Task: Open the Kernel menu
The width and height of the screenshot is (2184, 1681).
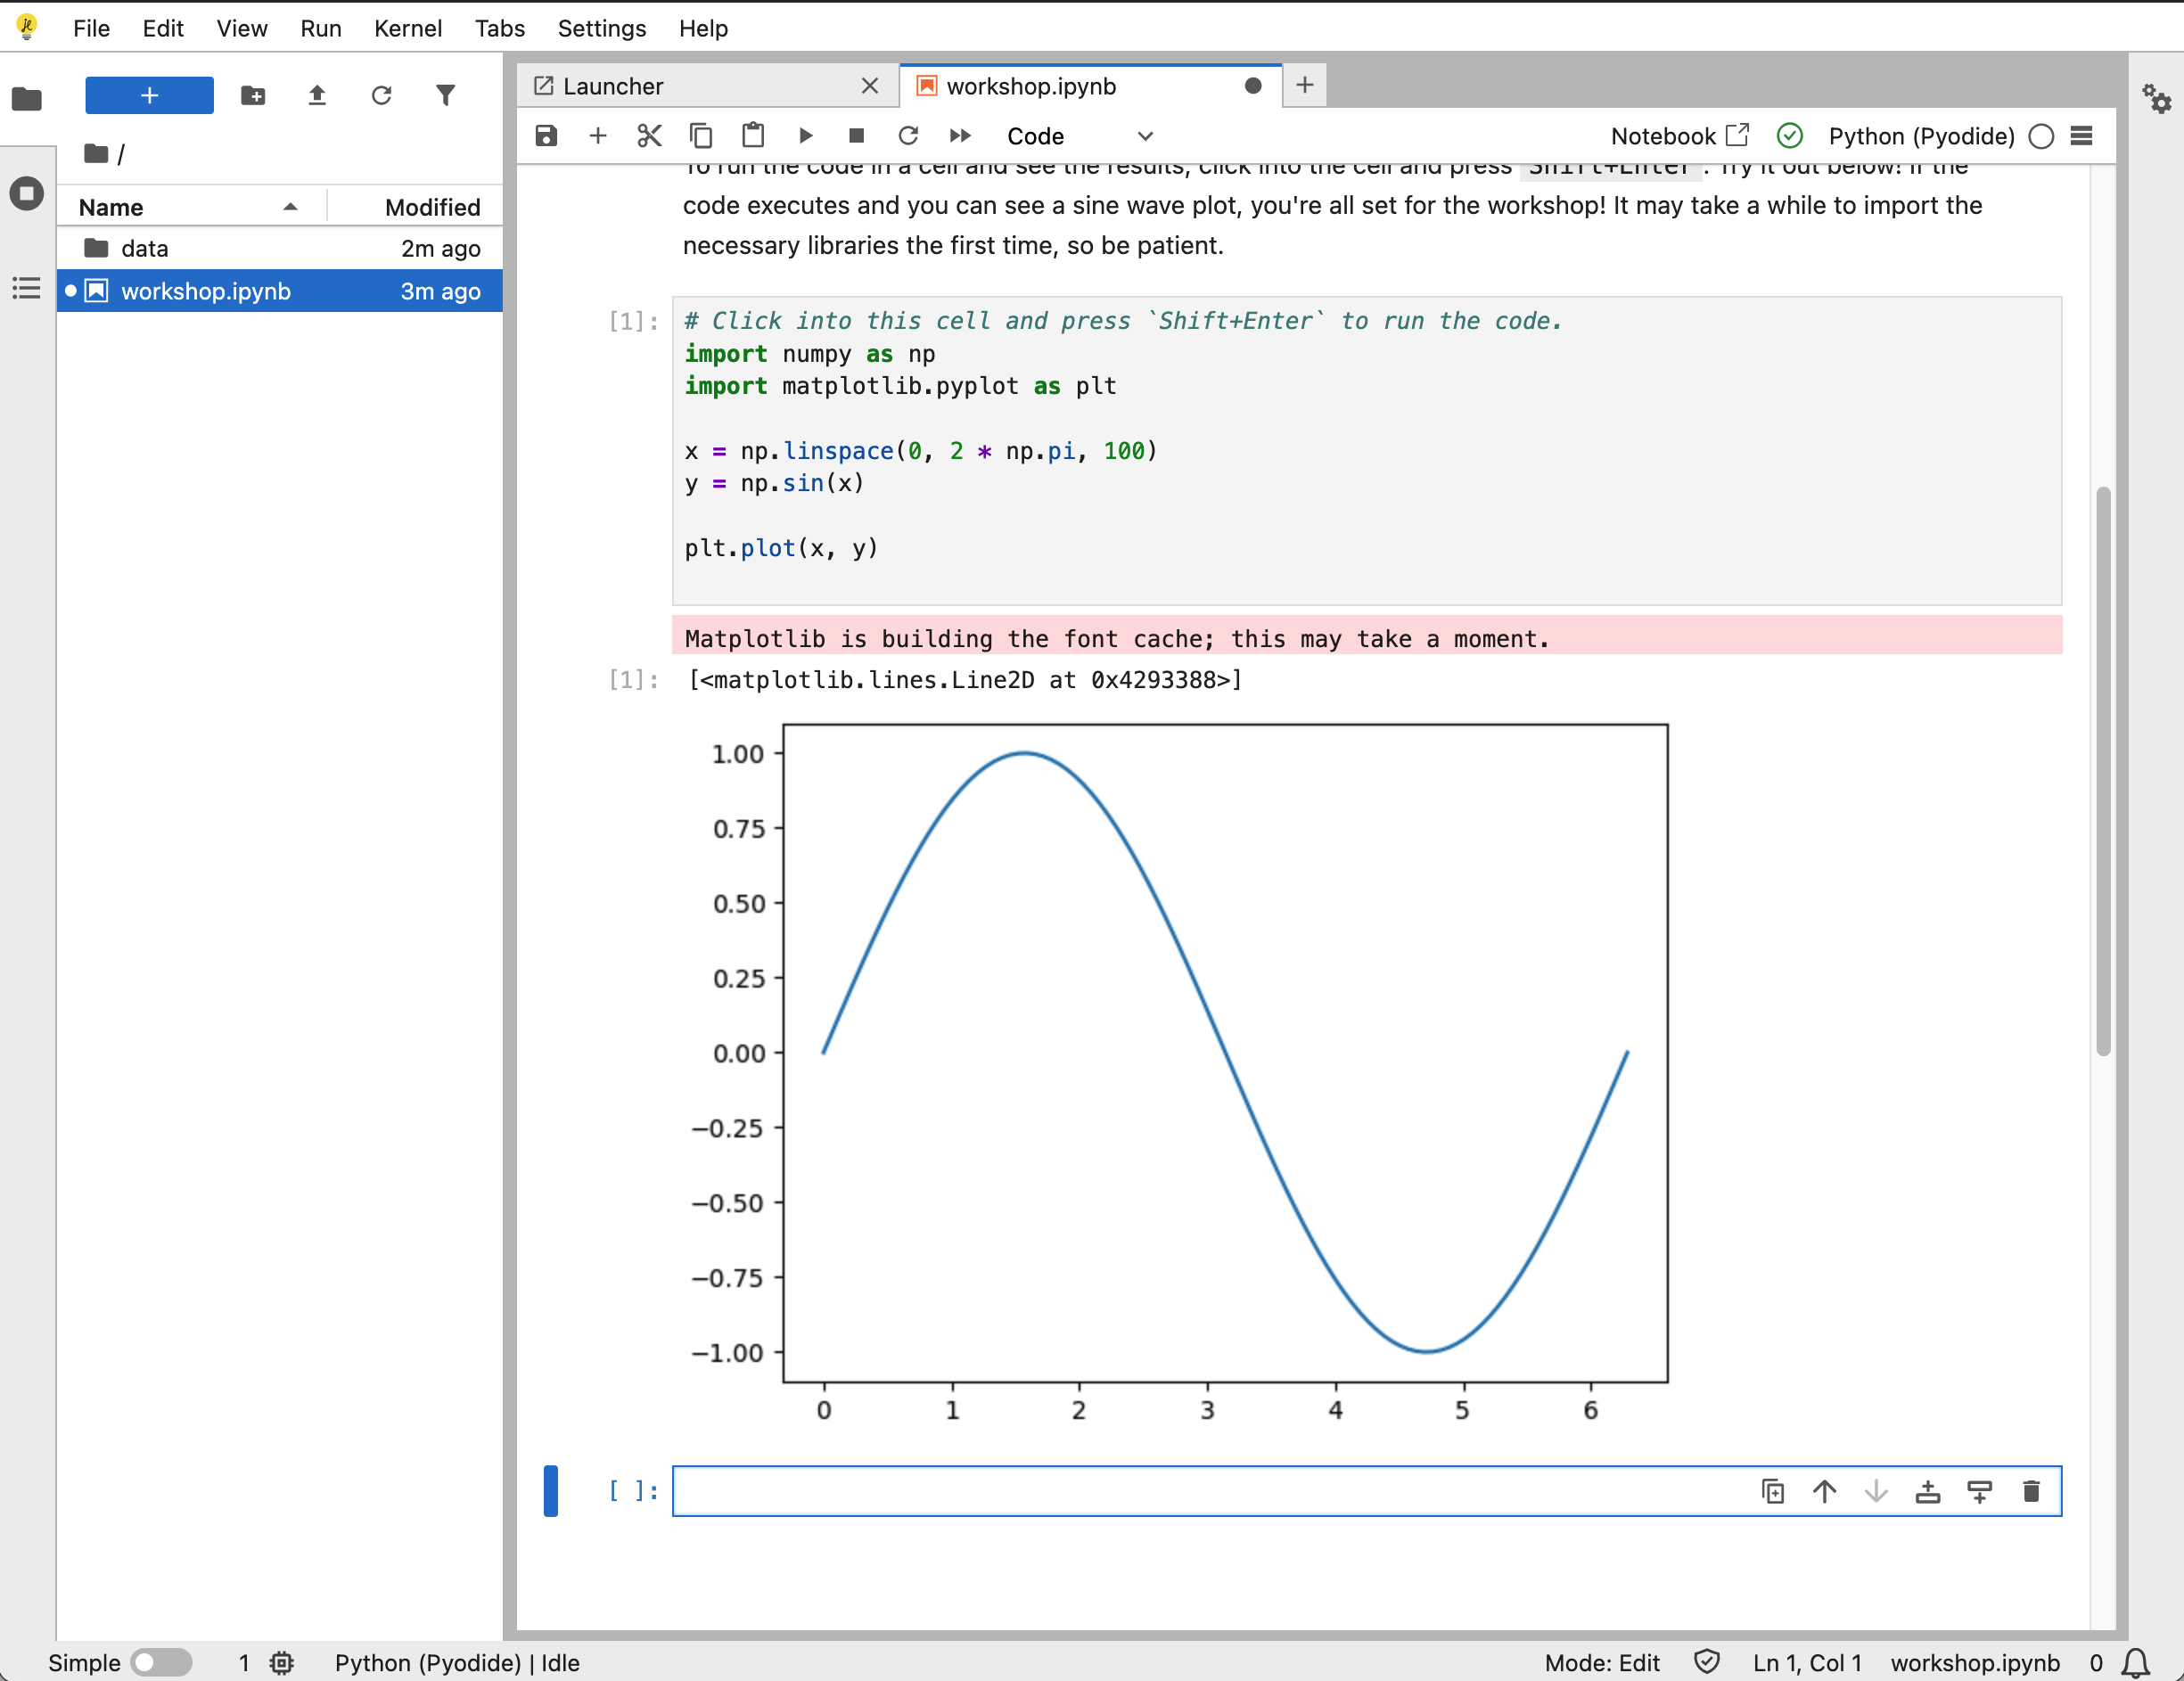Action: [408, 28]
